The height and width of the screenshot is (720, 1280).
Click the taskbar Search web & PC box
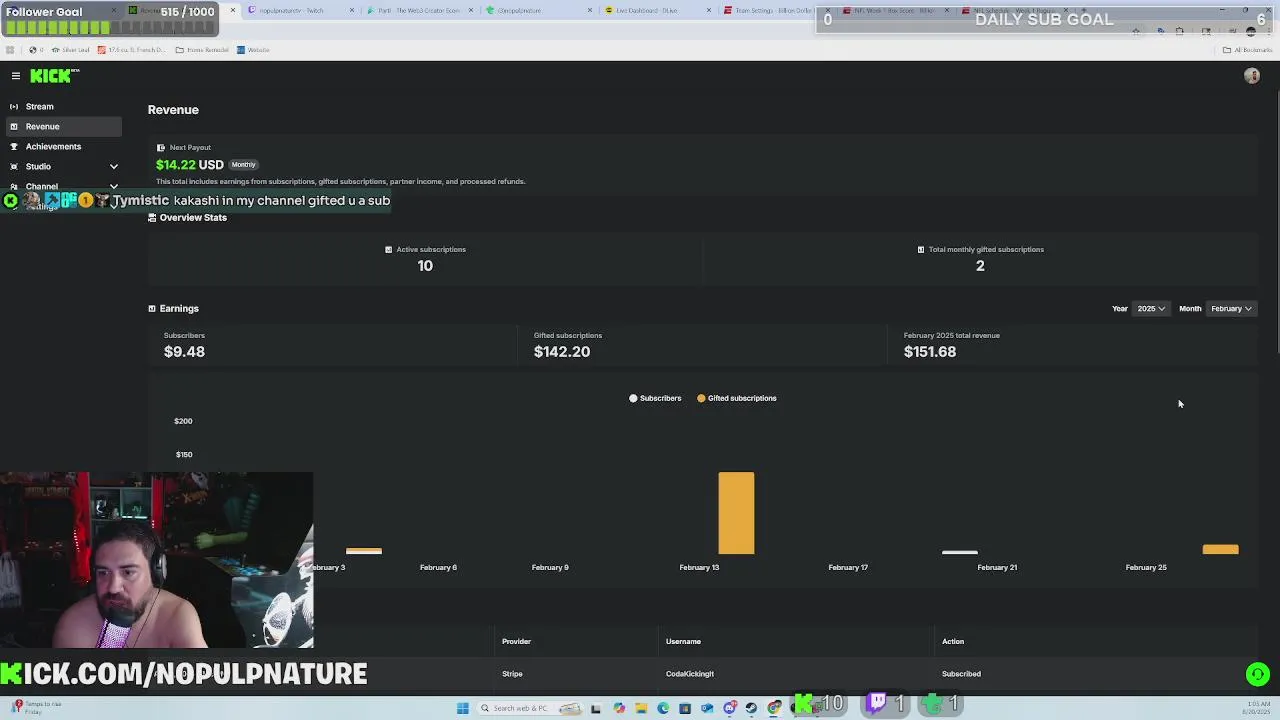pos(530,708)
